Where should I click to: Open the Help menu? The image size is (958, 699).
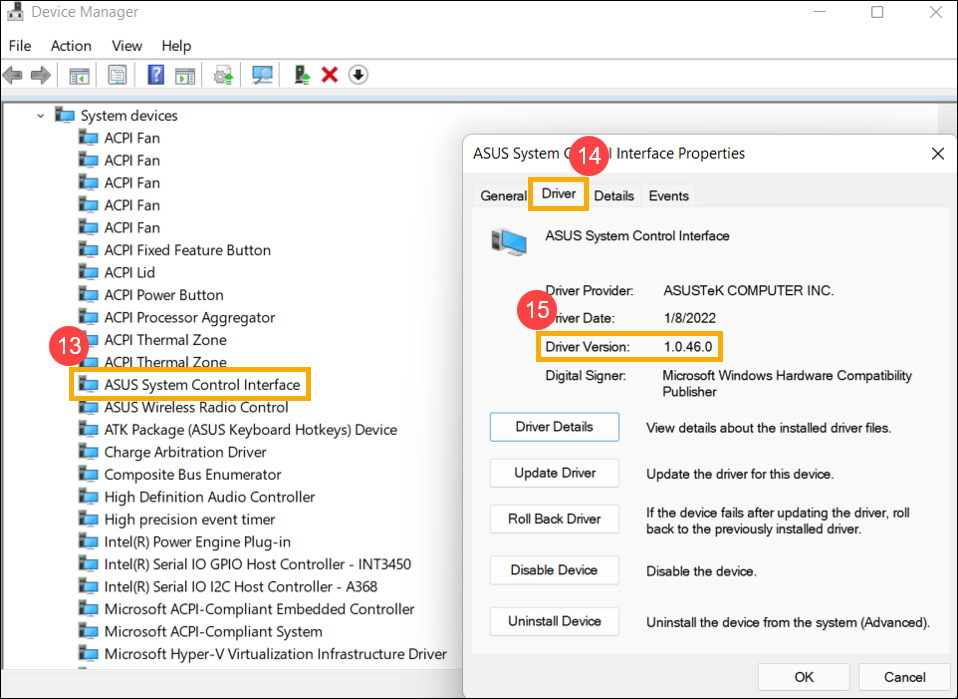click(x=176, y=46)
